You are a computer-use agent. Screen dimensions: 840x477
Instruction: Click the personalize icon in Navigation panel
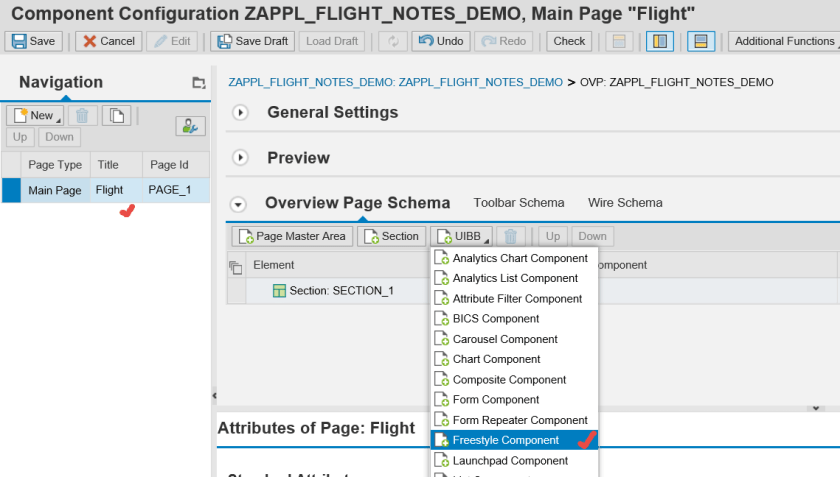pos(189,125)
